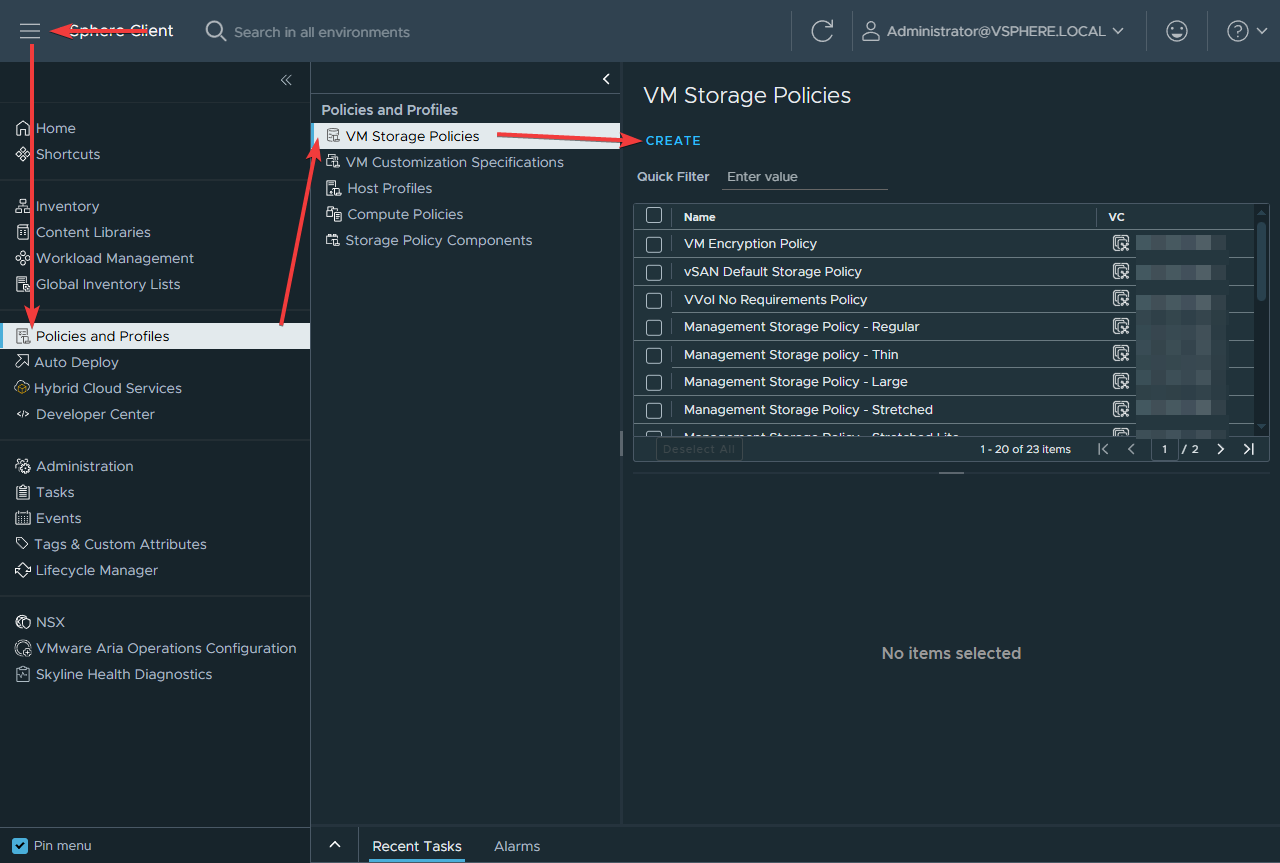Open the hamburger main menu icon
Image resolution: width=1280 pixels, height=863 pixels.
30,31
